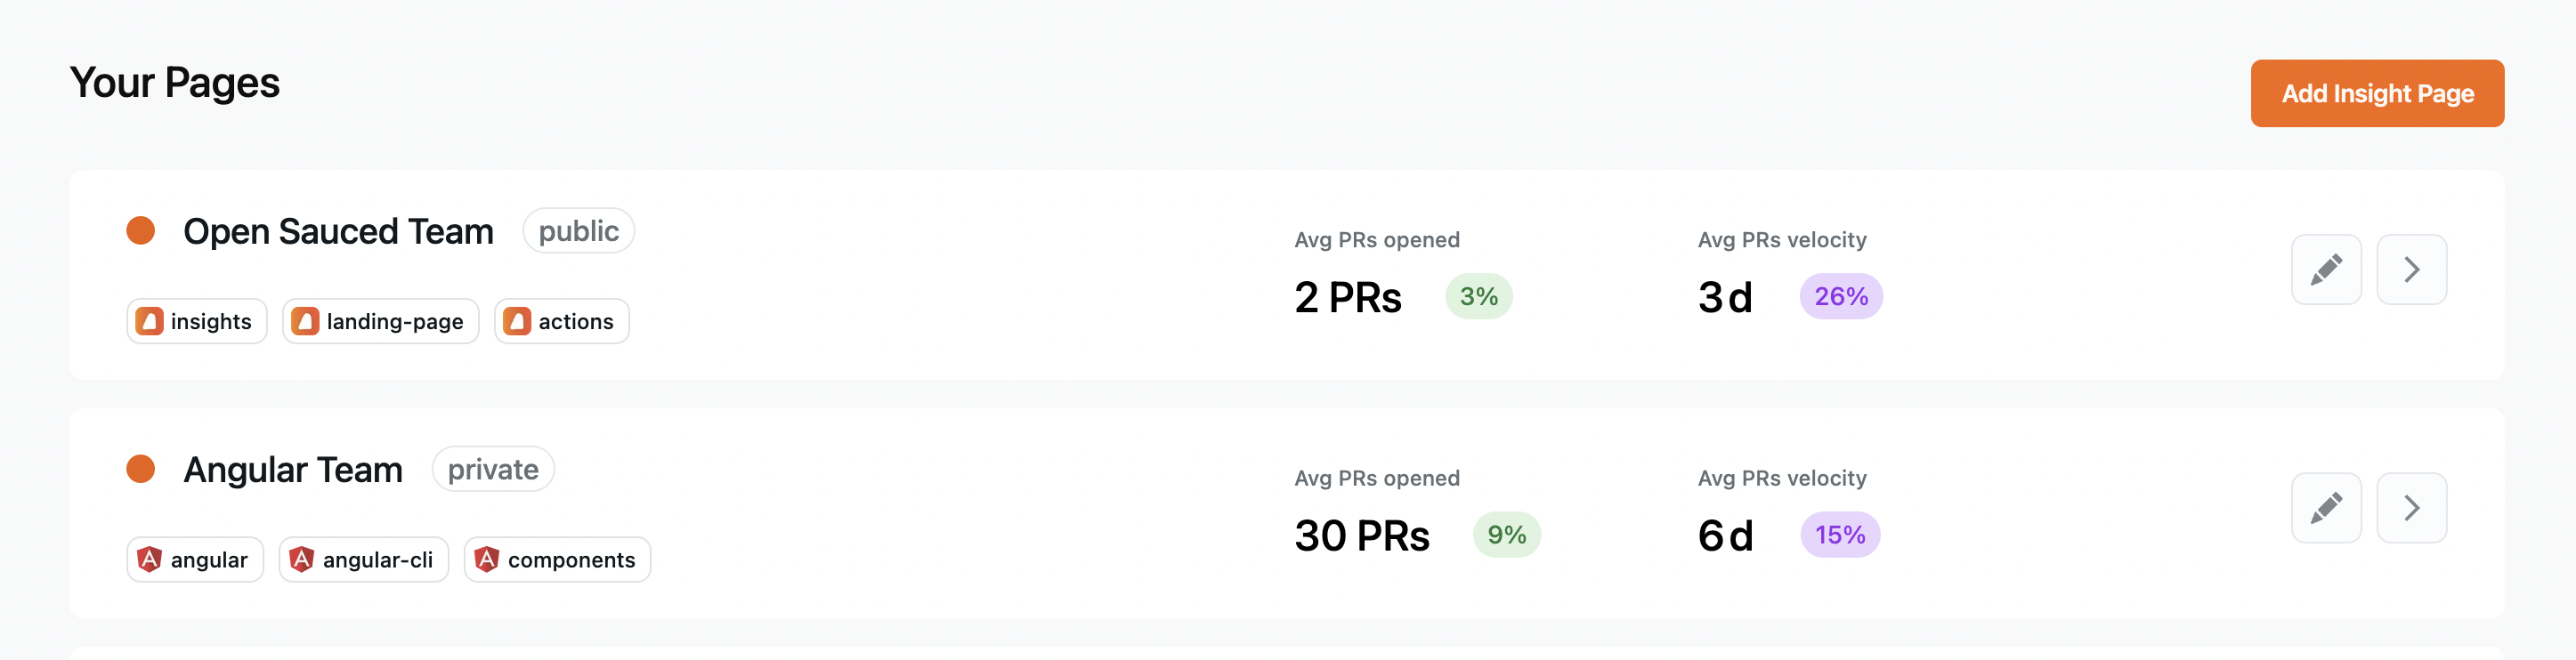Open the insights repository tag
The image size is (2576, 660).
click(196, 321)
